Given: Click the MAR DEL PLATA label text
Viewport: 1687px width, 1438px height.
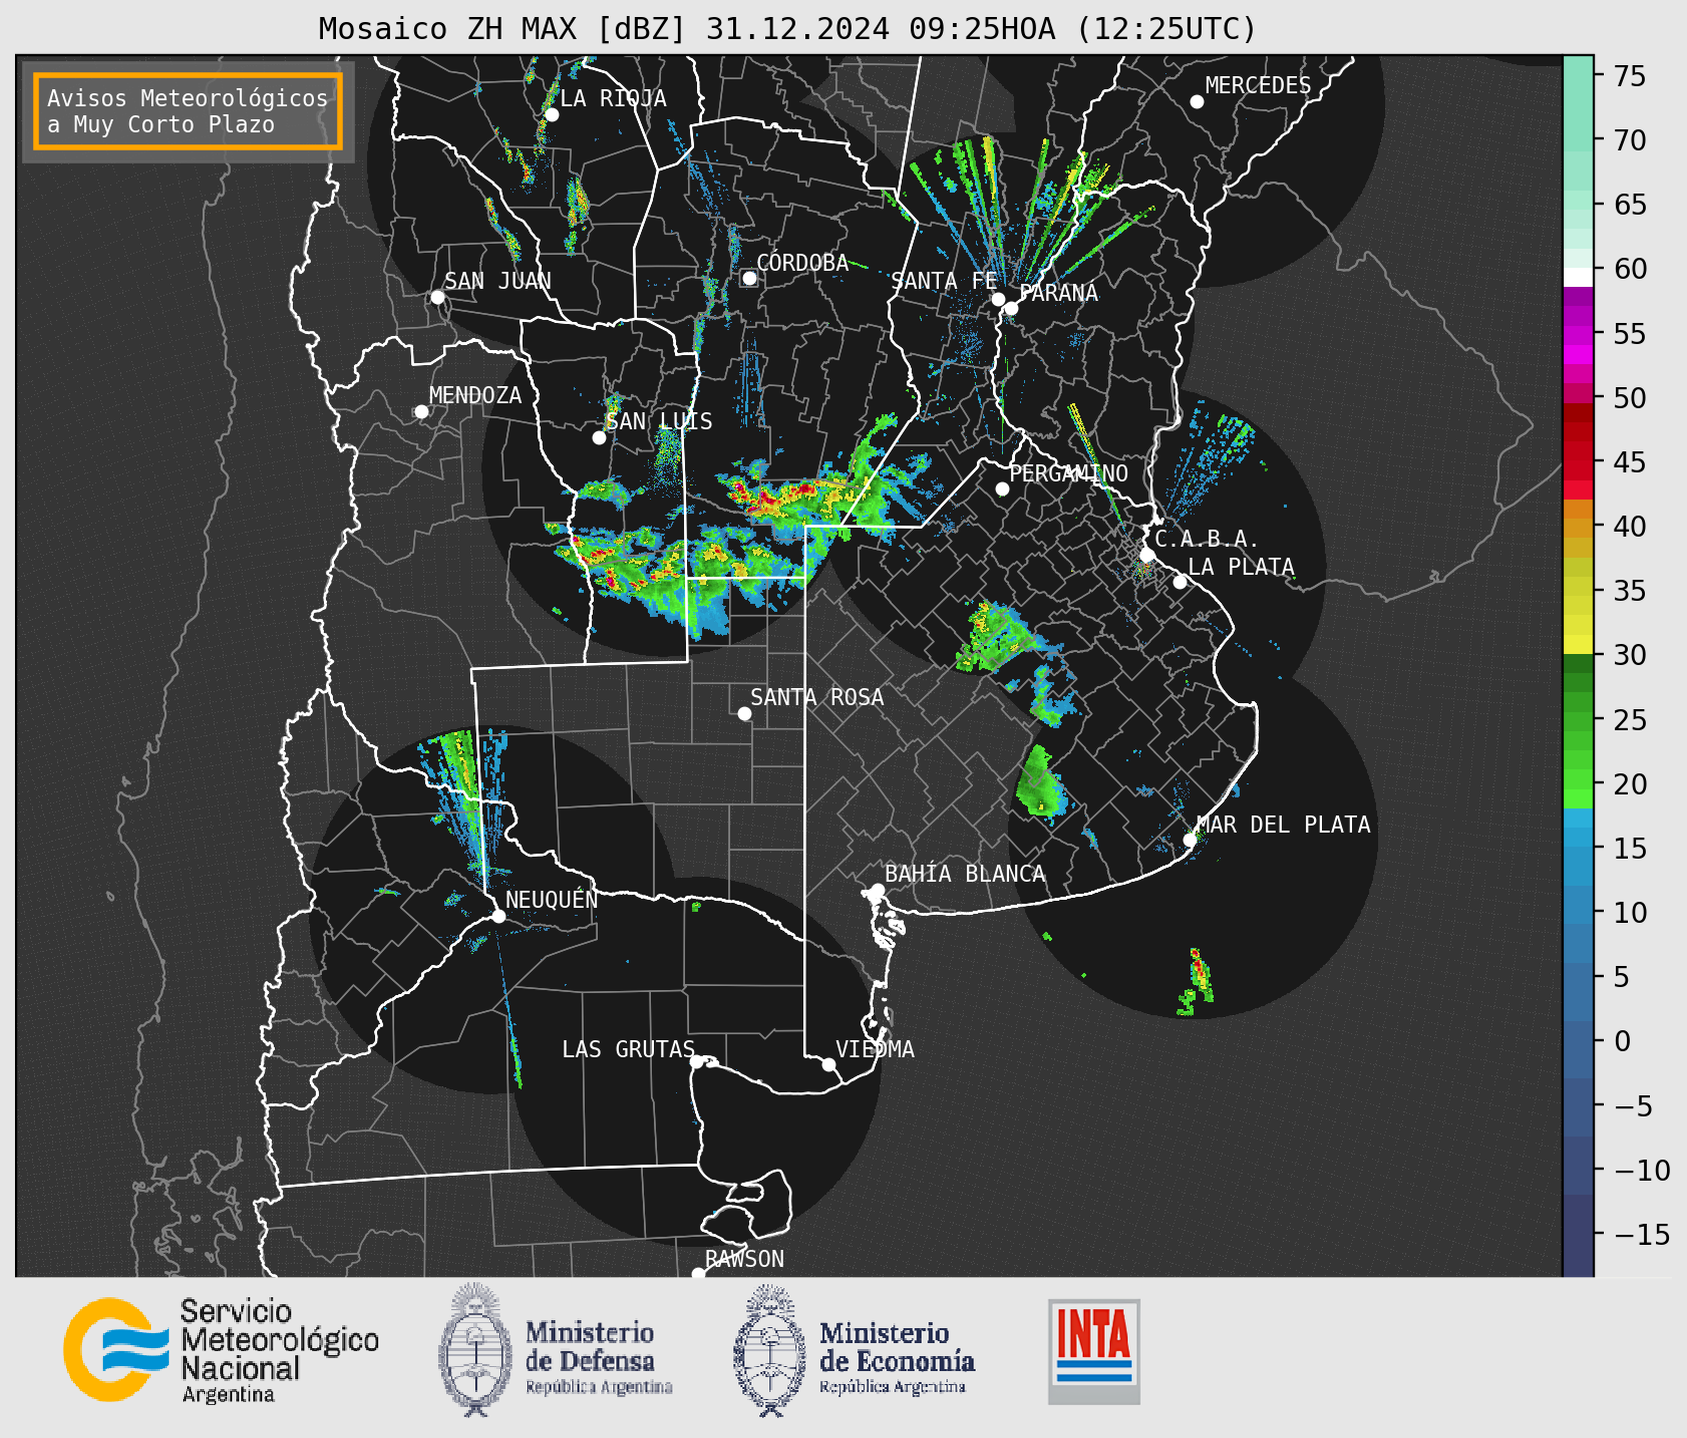Looking at the screenshot, I should (1283, 824).
